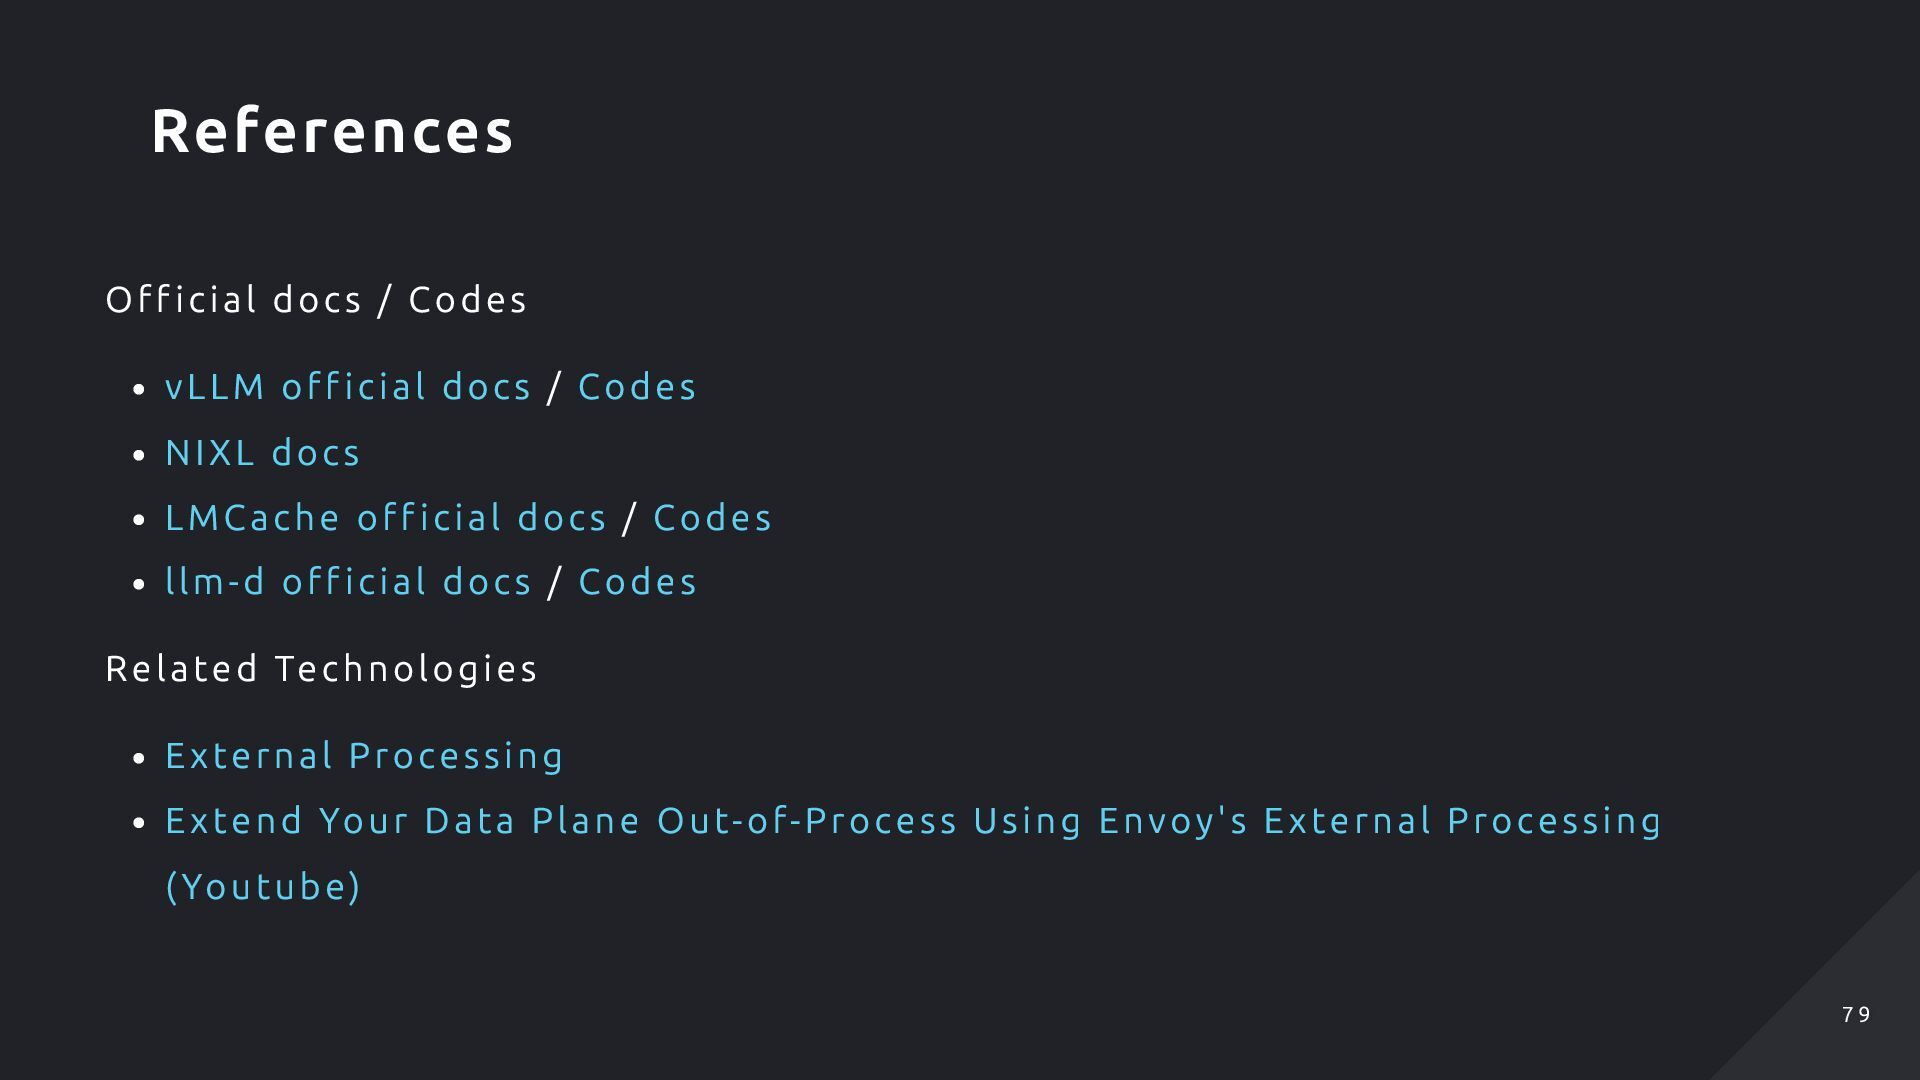Click the References slide title

(x=332, y=131)
